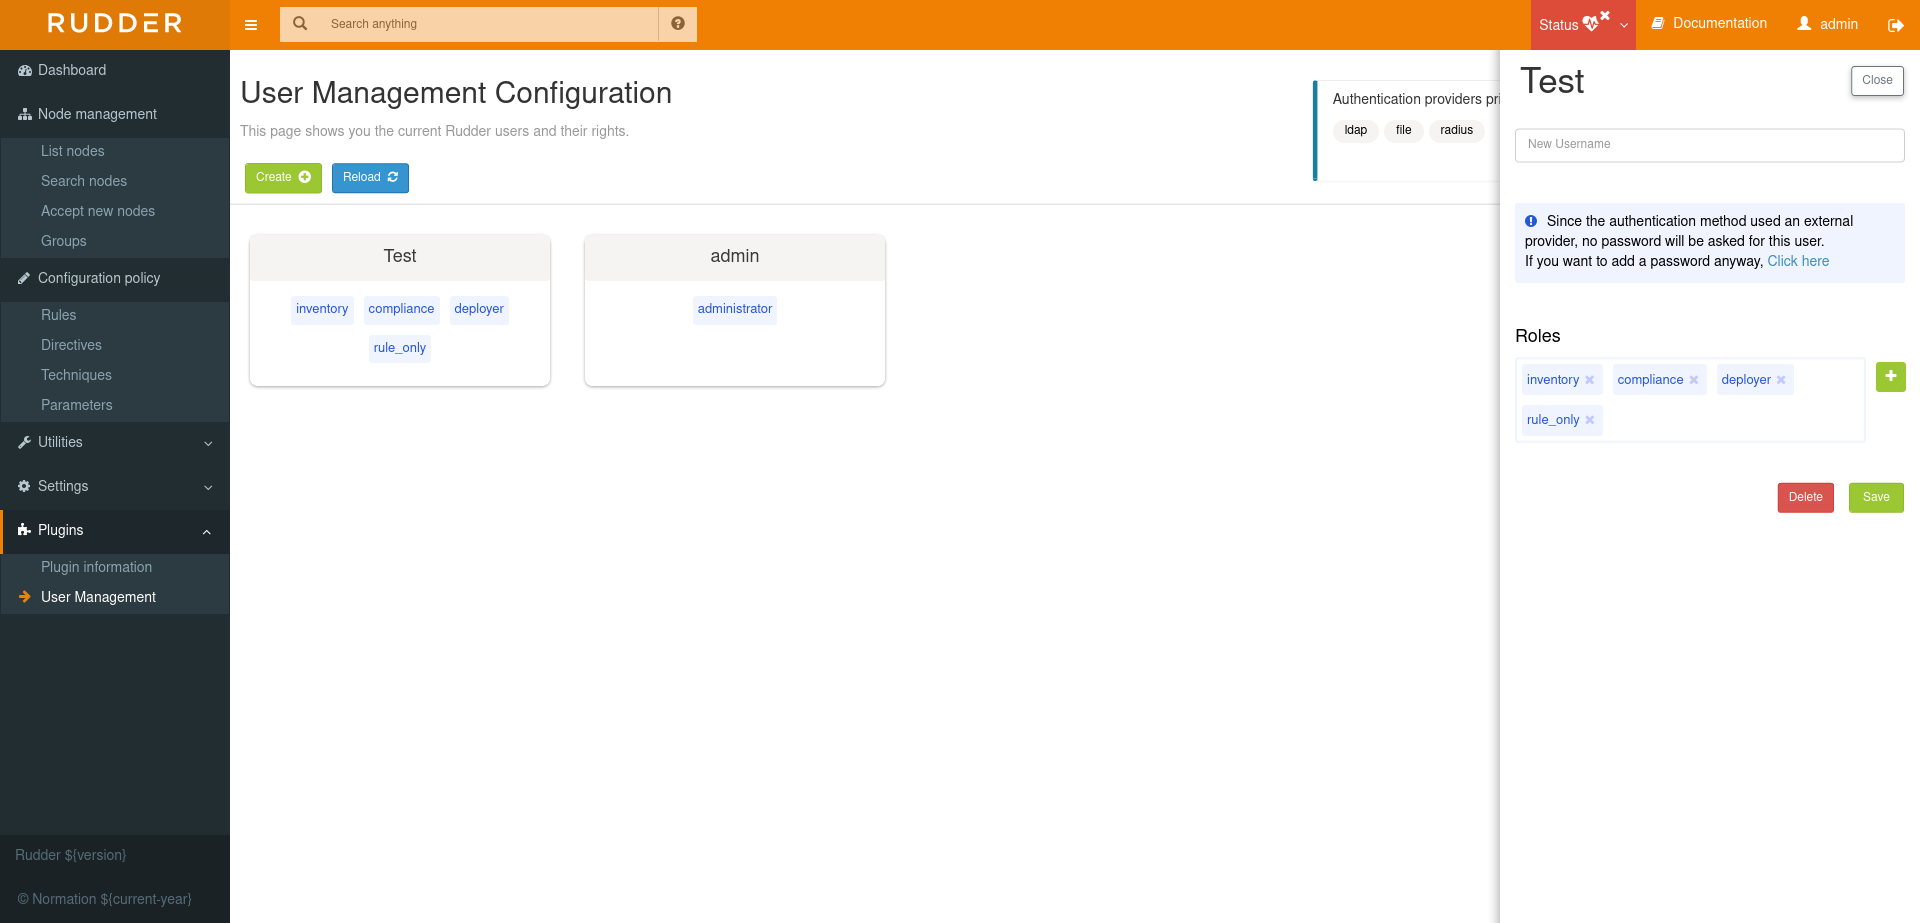The width and height of the screenshot is (1920, 923).
Task: Click the Settings gear icon in sidebar
Action: pos(22,486)
